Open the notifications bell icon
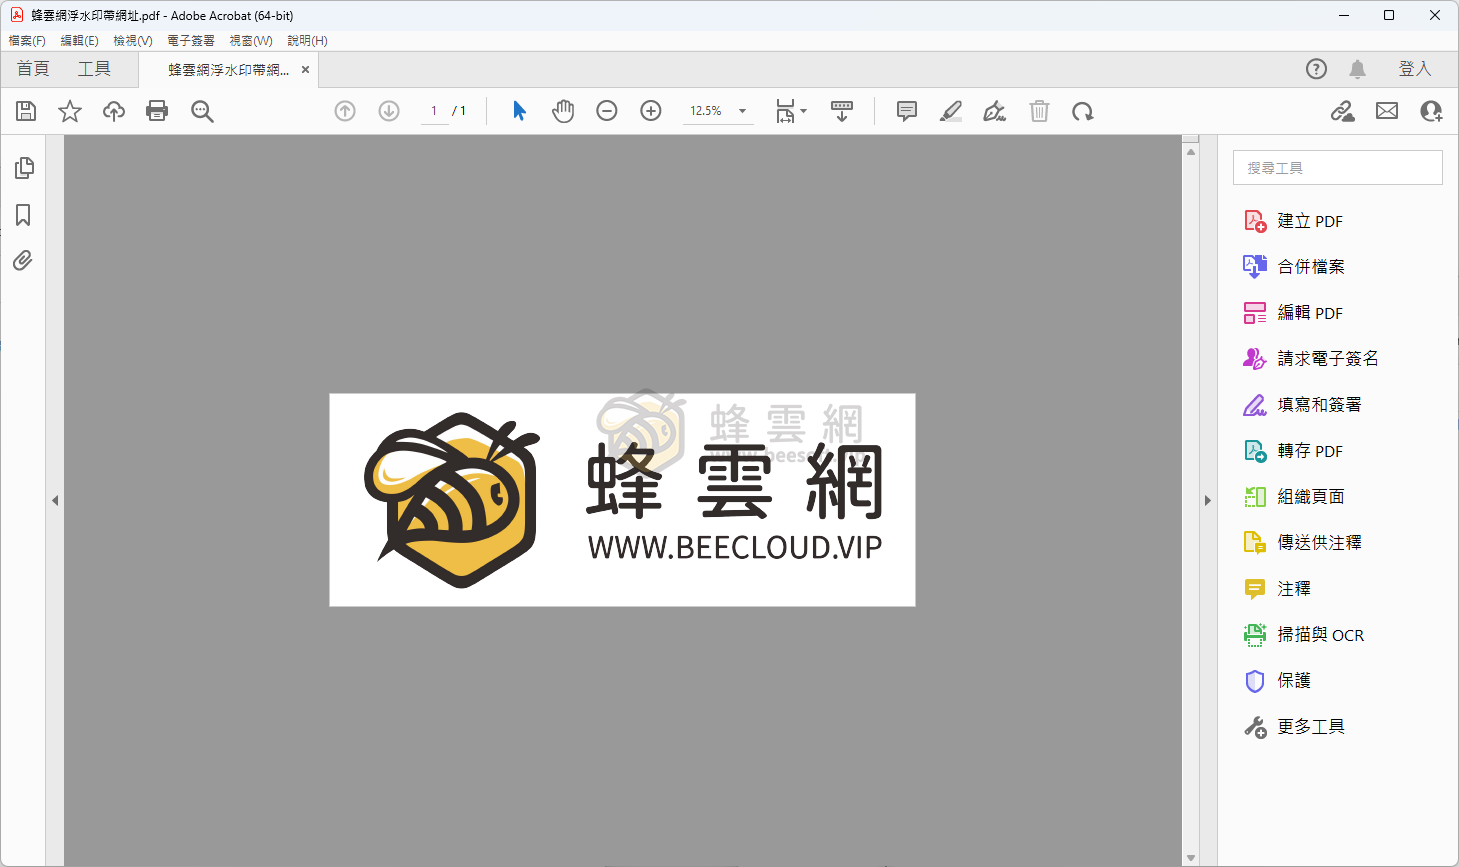This screenshot has width=1459, height=867. pos(1357,69)
